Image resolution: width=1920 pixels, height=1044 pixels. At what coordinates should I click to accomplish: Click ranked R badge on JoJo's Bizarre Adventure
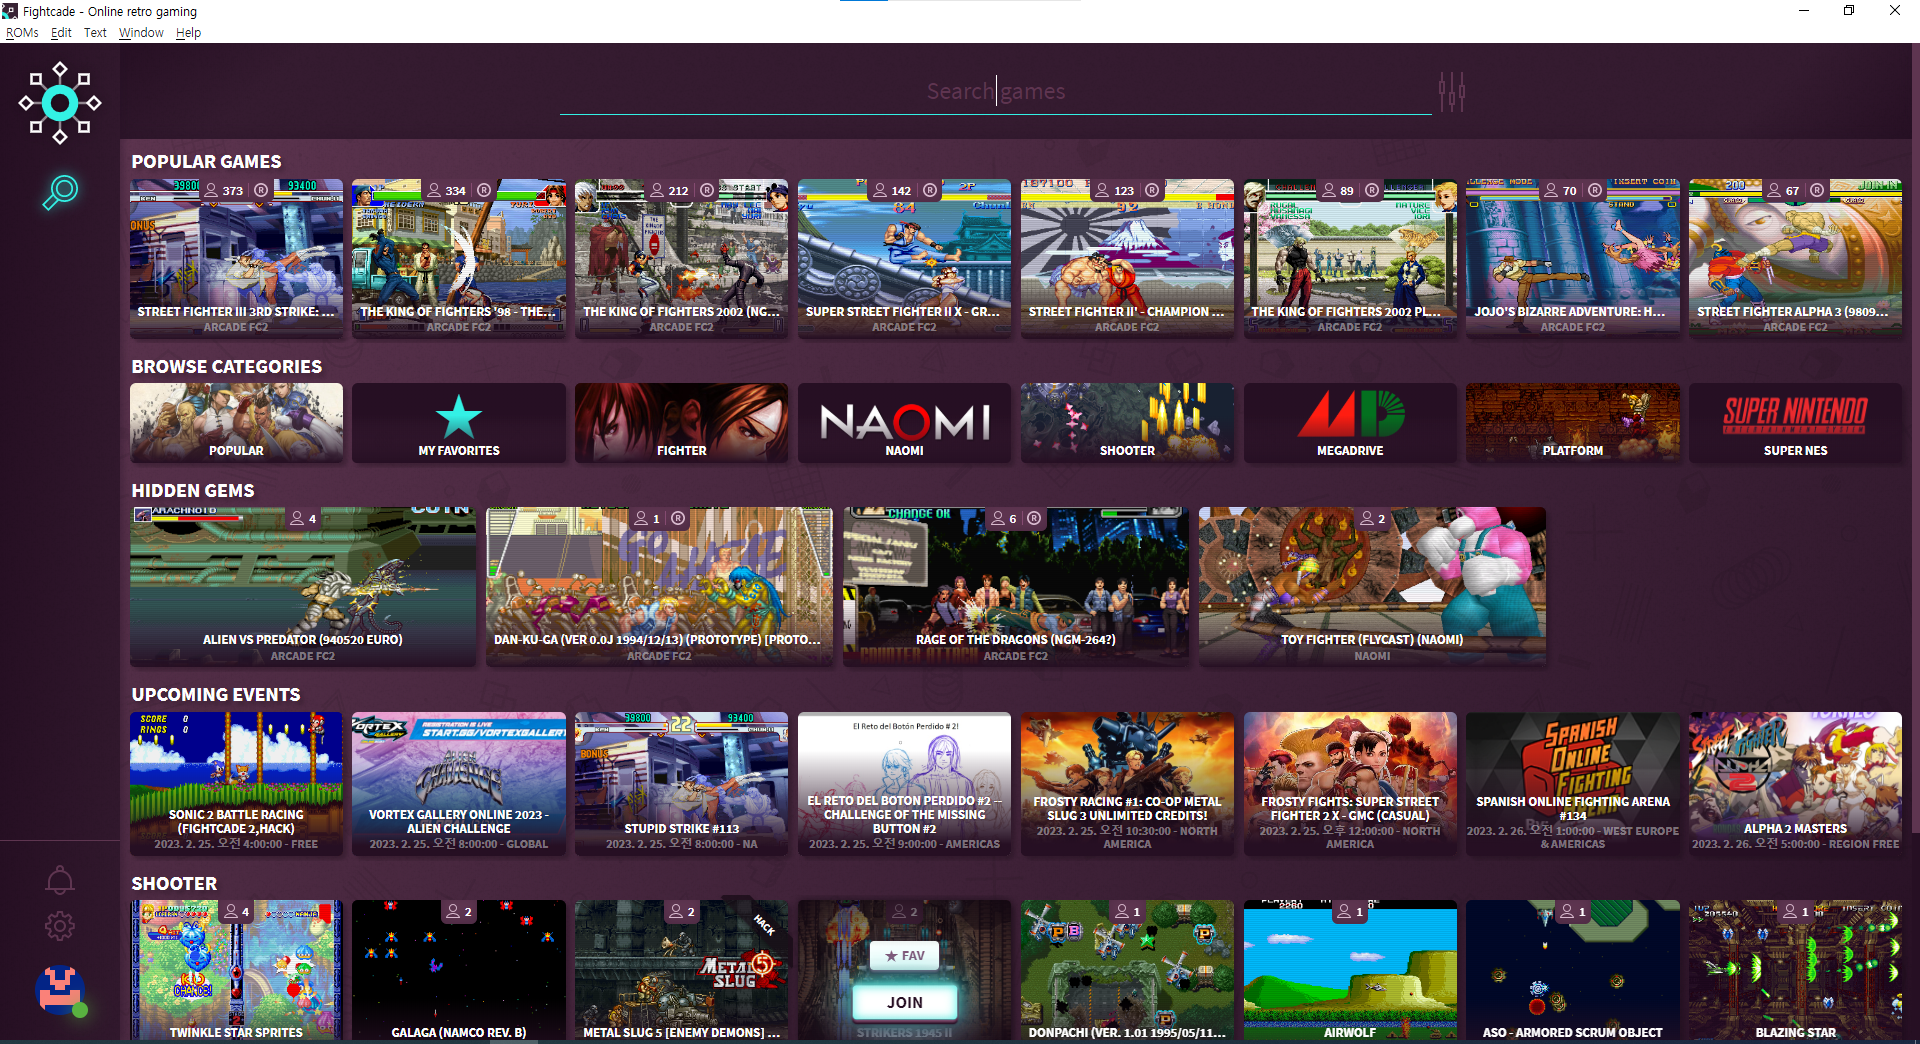point(1595,190)
